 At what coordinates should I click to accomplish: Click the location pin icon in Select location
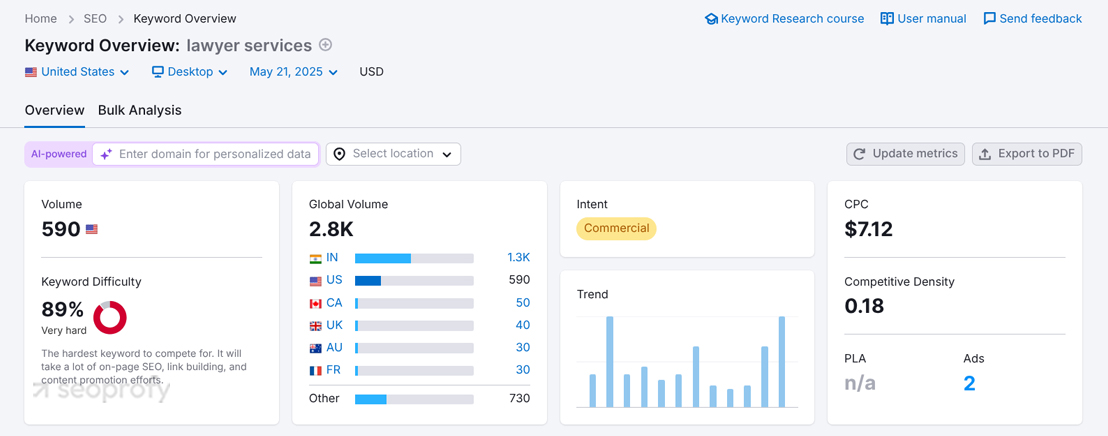pyautogui.click(x=339, y=154)
